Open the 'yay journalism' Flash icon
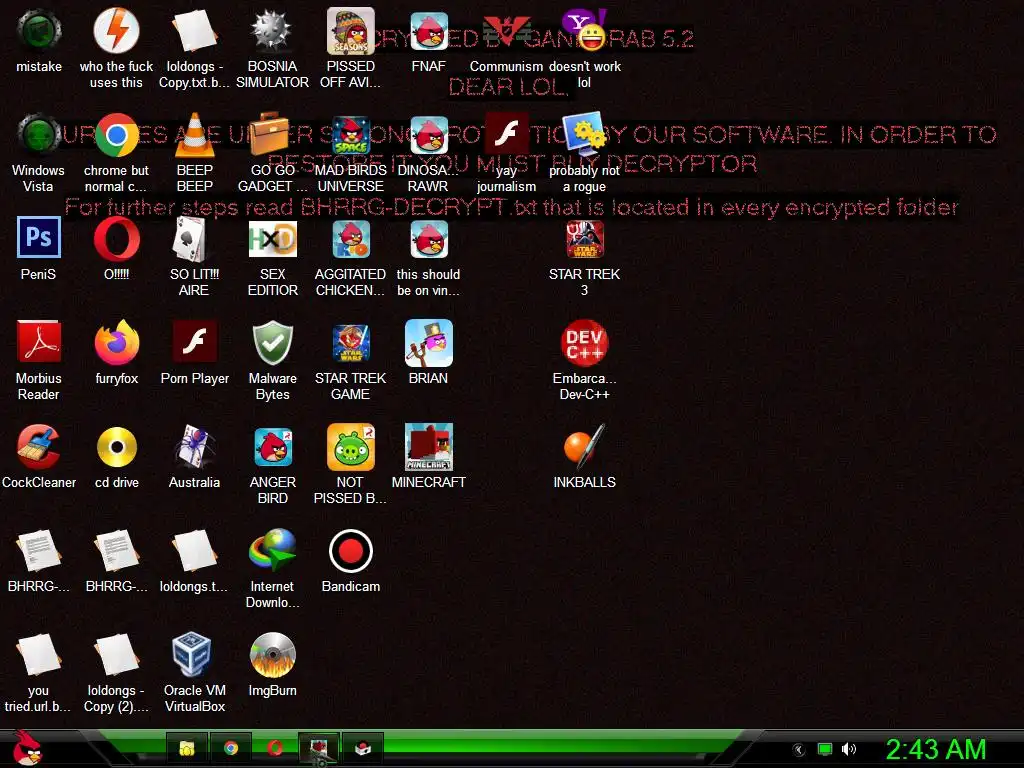 pyautogui.click(x=506, y=135)
